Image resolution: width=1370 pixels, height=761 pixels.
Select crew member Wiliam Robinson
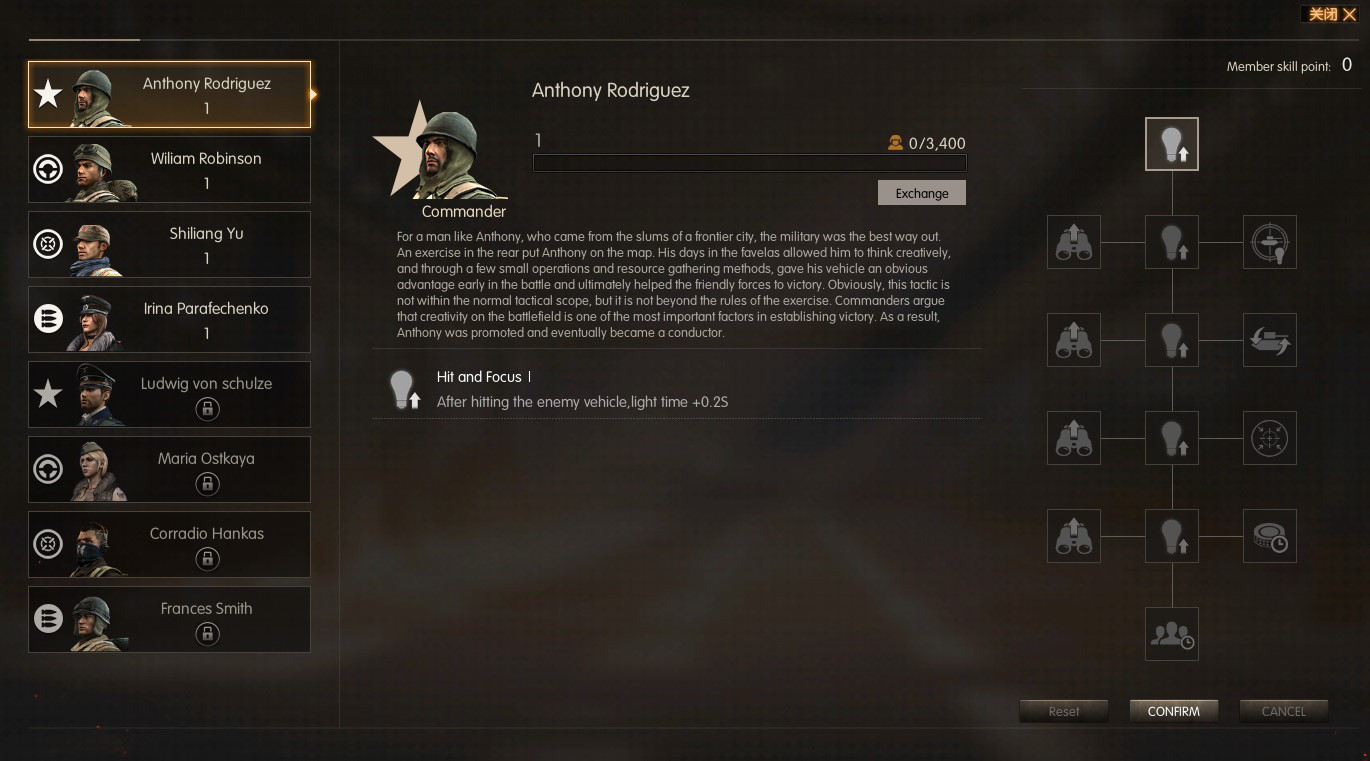(x=169, y=169)
